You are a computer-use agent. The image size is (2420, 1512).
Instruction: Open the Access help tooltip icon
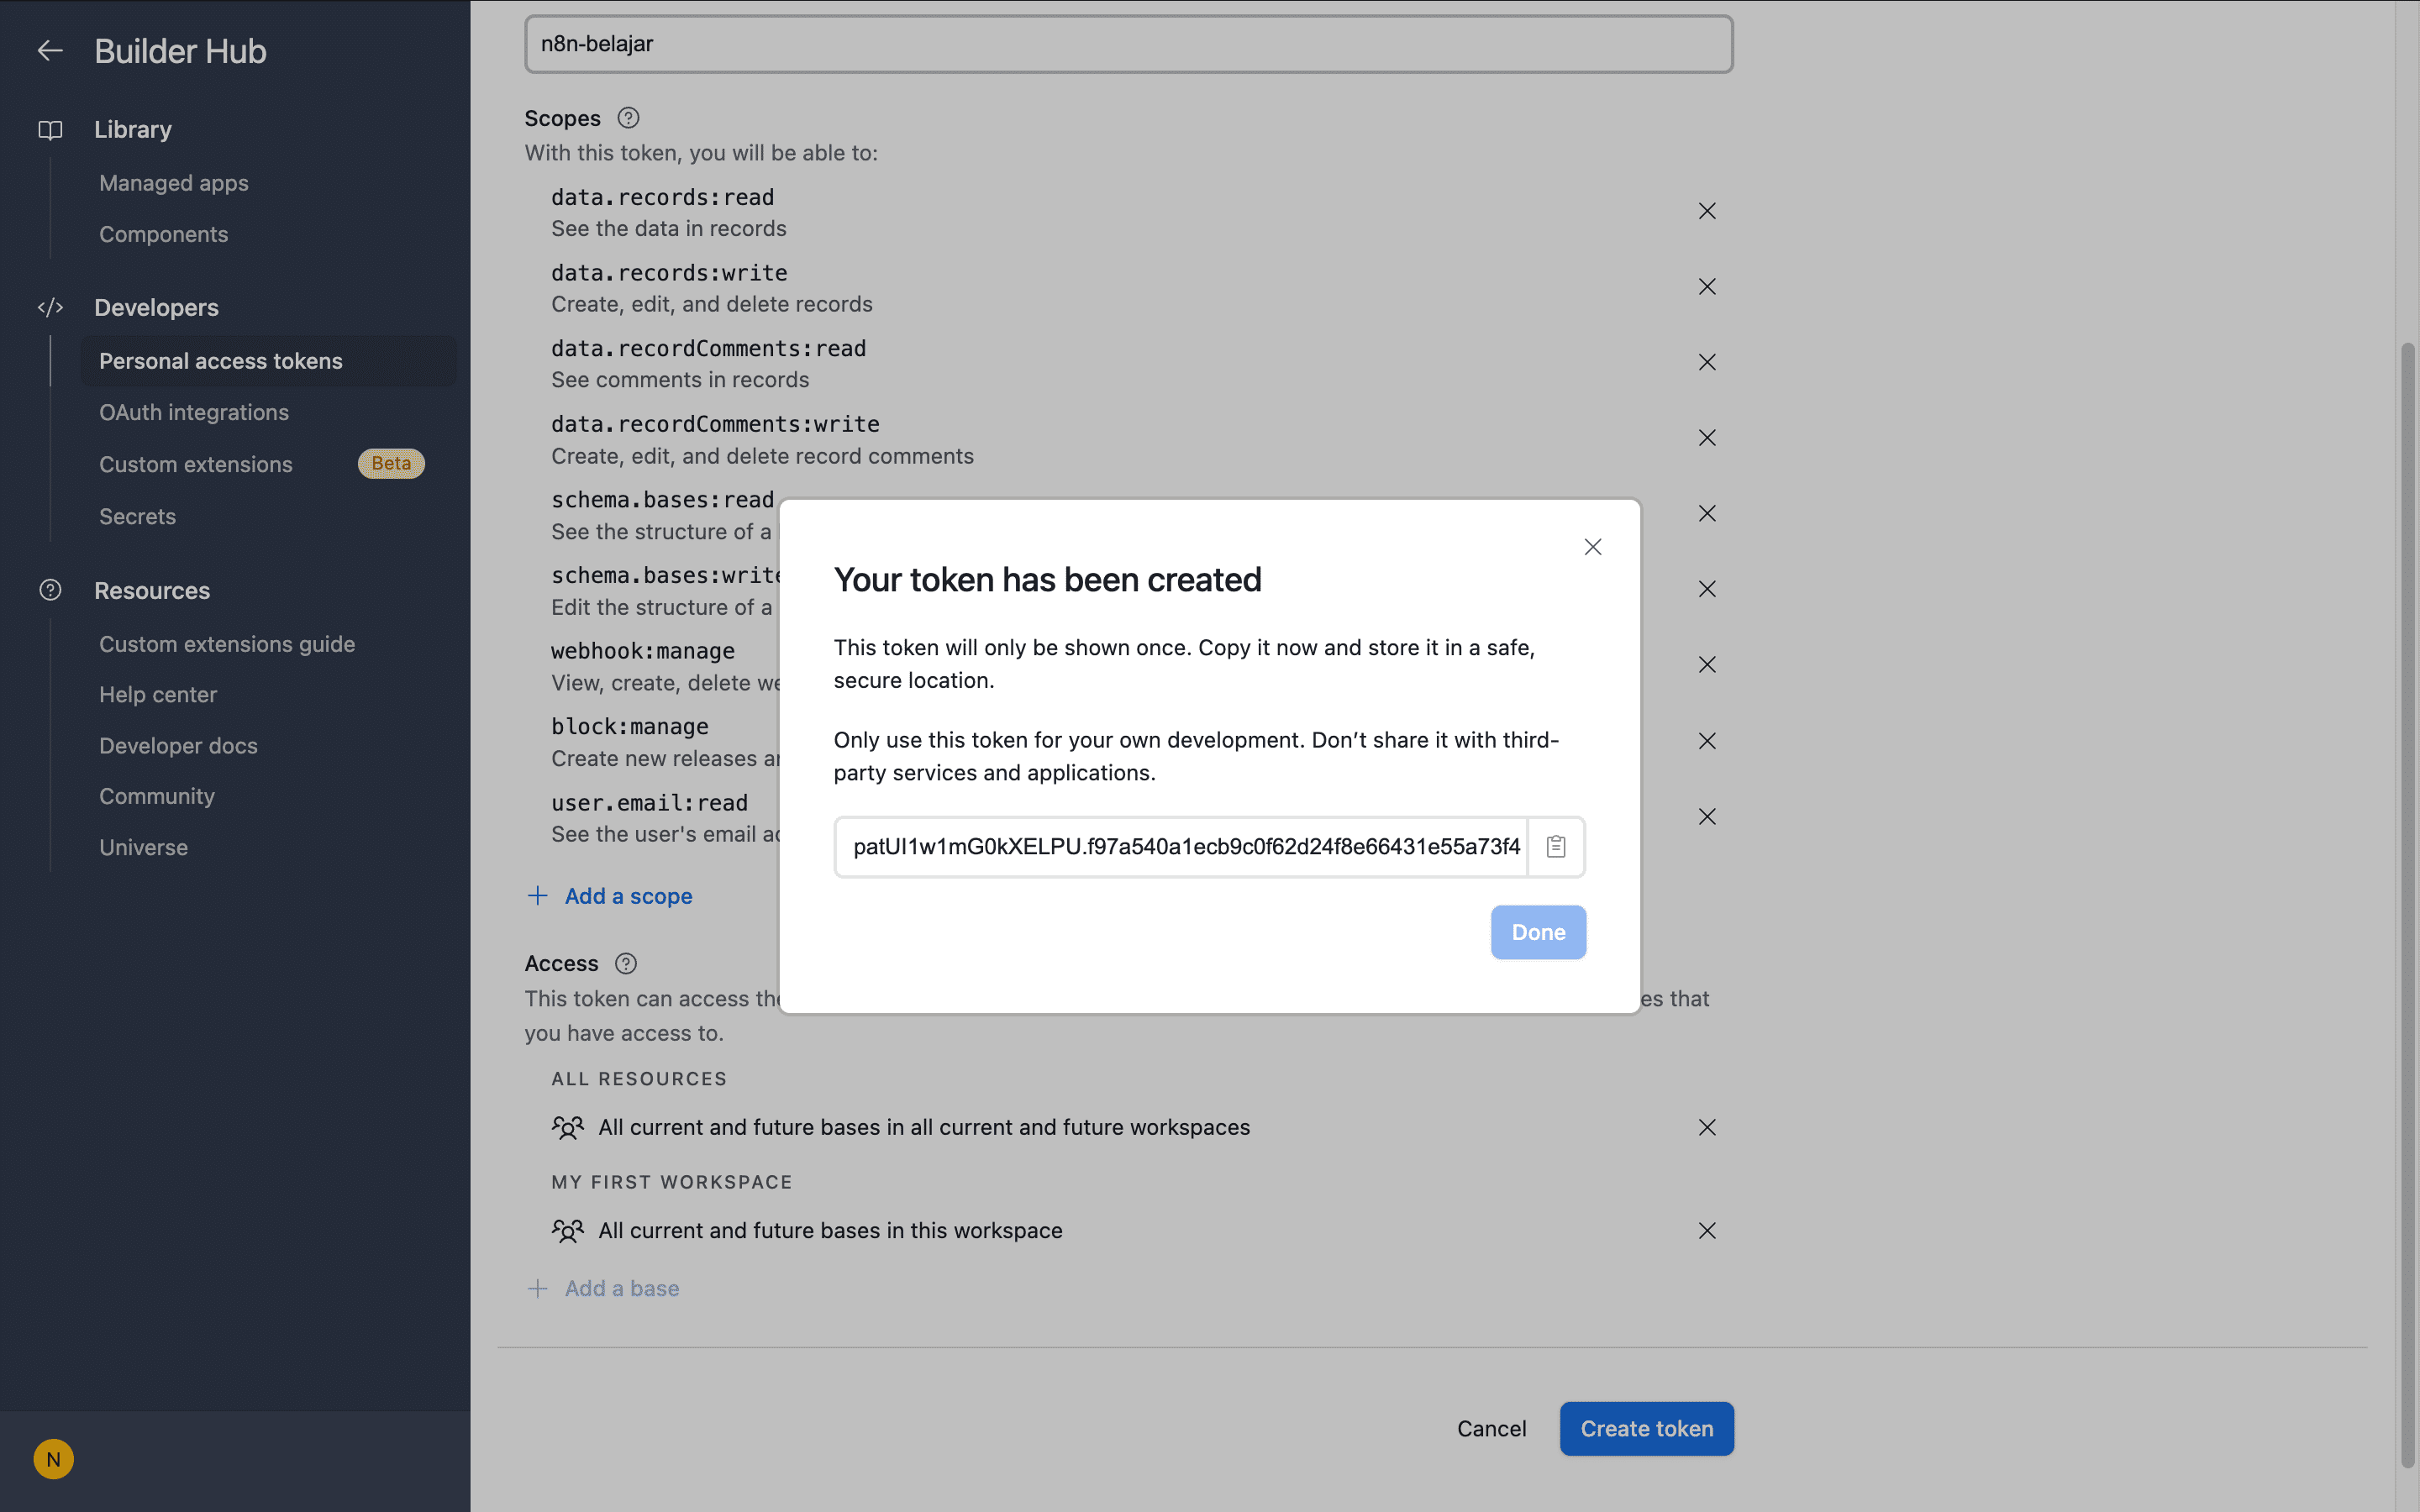tap(626, 964)
